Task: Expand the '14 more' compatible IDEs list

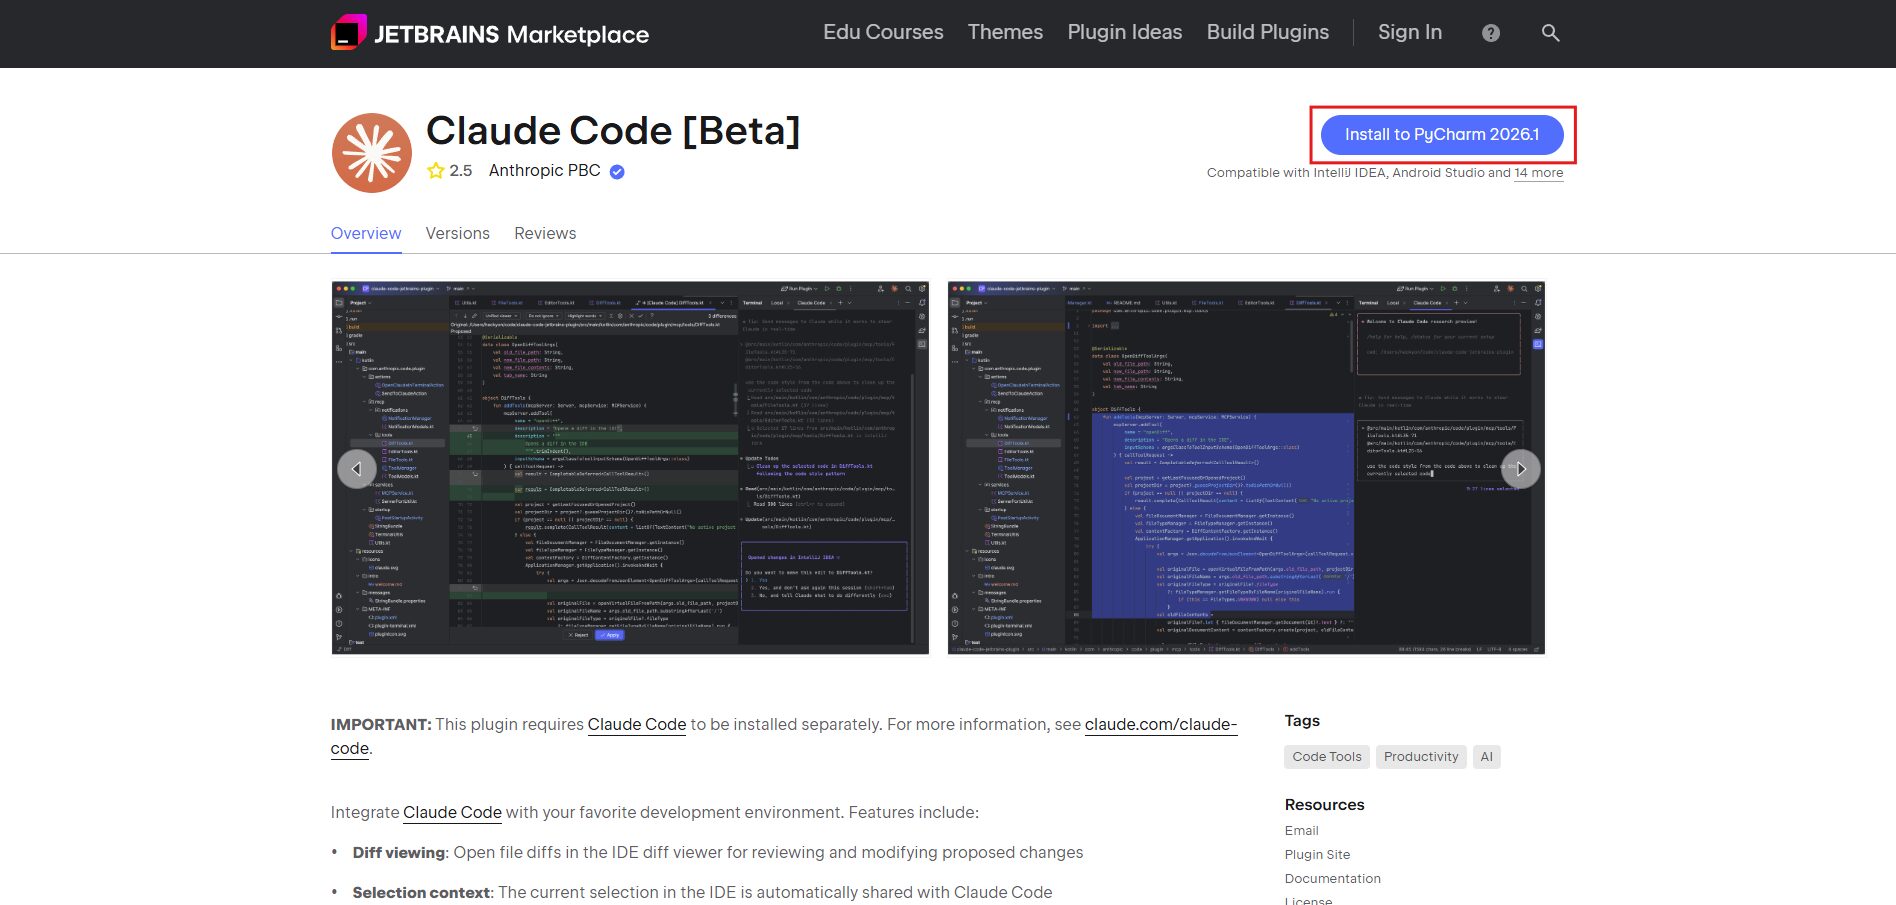Action: click(x=1538, y=173)
